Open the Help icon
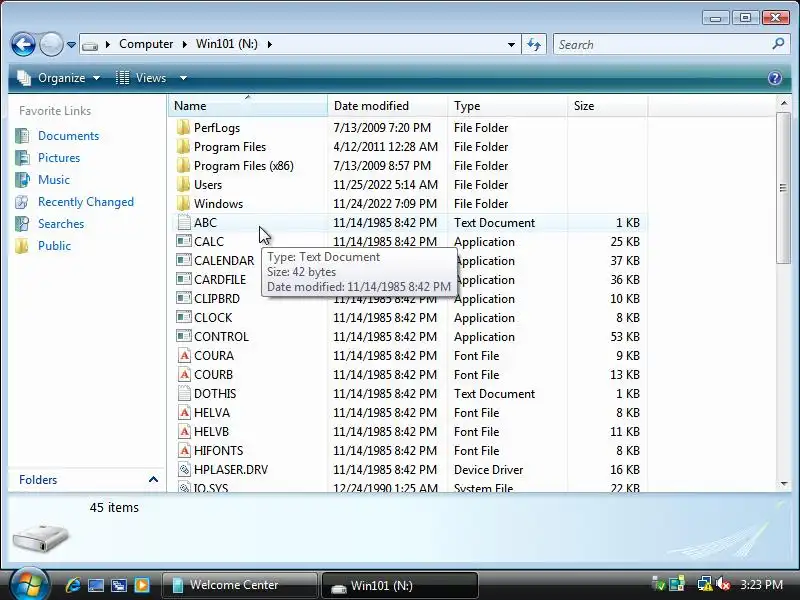 (x=774, y=78)
